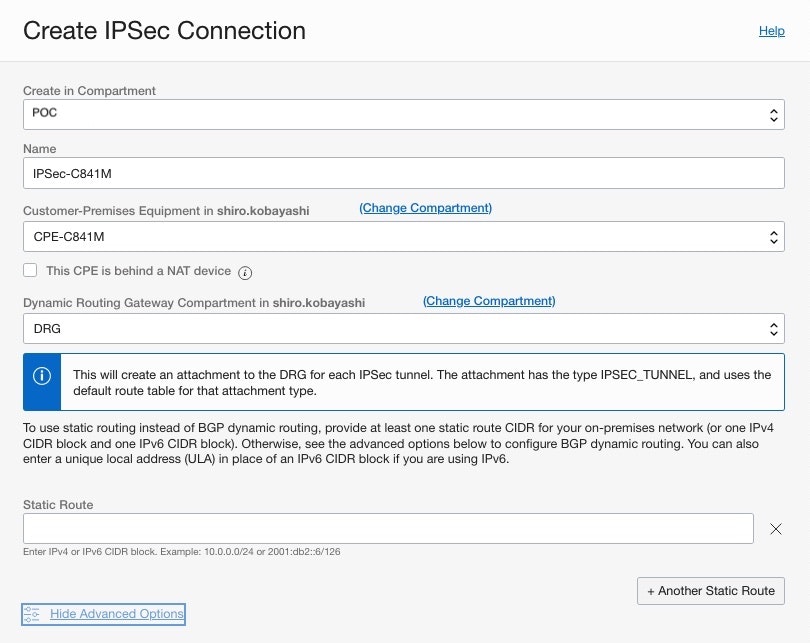Click Hide Advanced Options link

[x=117, y=613]
